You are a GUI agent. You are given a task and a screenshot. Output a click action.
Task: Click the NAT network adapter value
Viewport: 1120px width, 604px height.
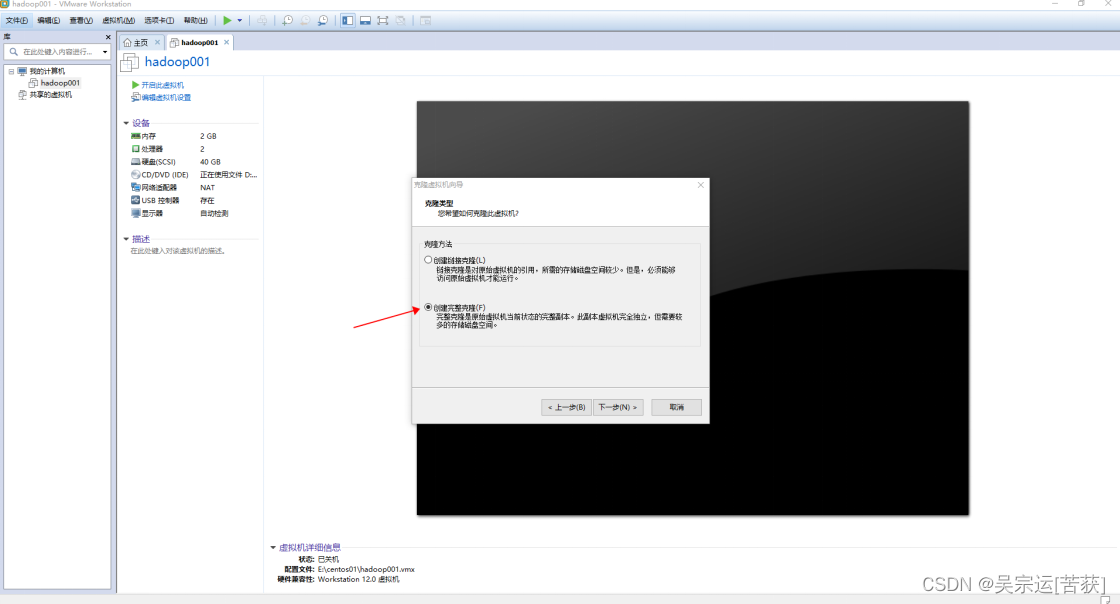207,188
